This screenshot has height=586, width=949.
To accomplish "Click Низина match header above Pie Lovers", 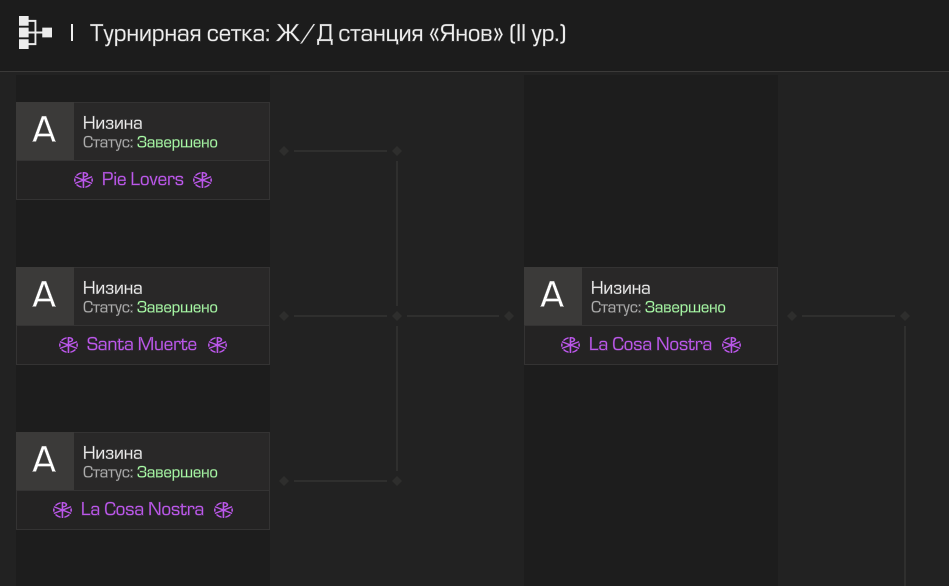I will tap(113, 123).
